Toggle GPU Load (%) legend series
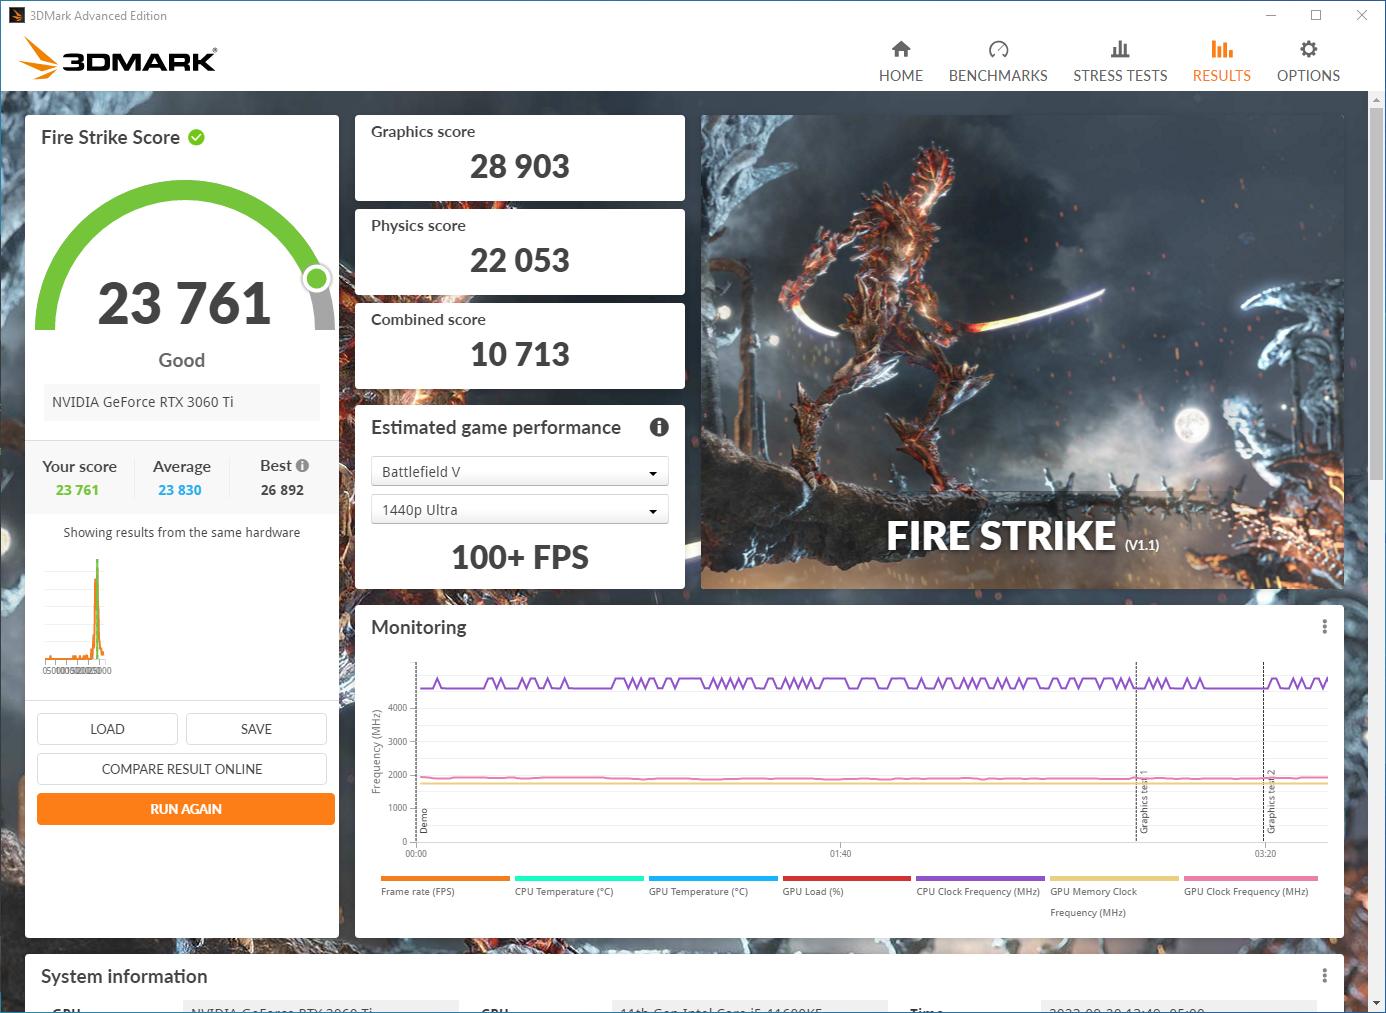Image resolution: width=1386 pixels, height=1013 pixels. (x=847, y=886)
